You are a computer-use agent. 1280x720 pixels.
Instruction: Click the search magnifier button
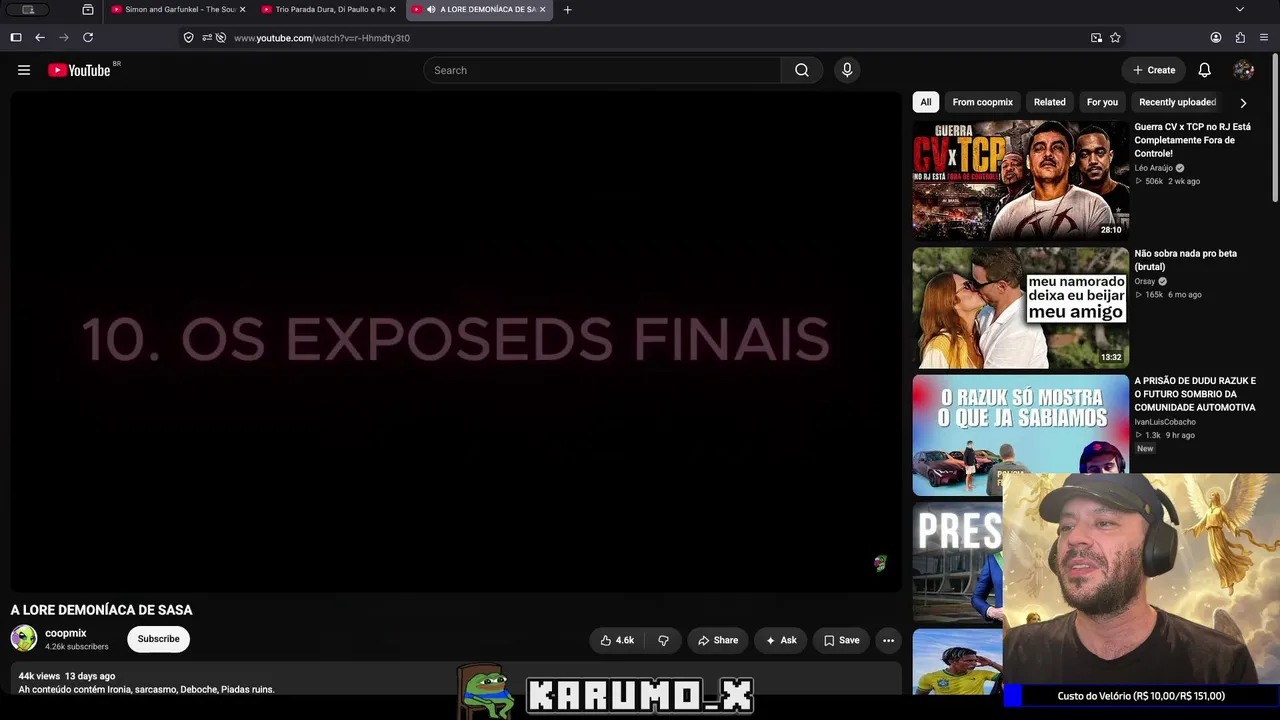click(802, 70)
